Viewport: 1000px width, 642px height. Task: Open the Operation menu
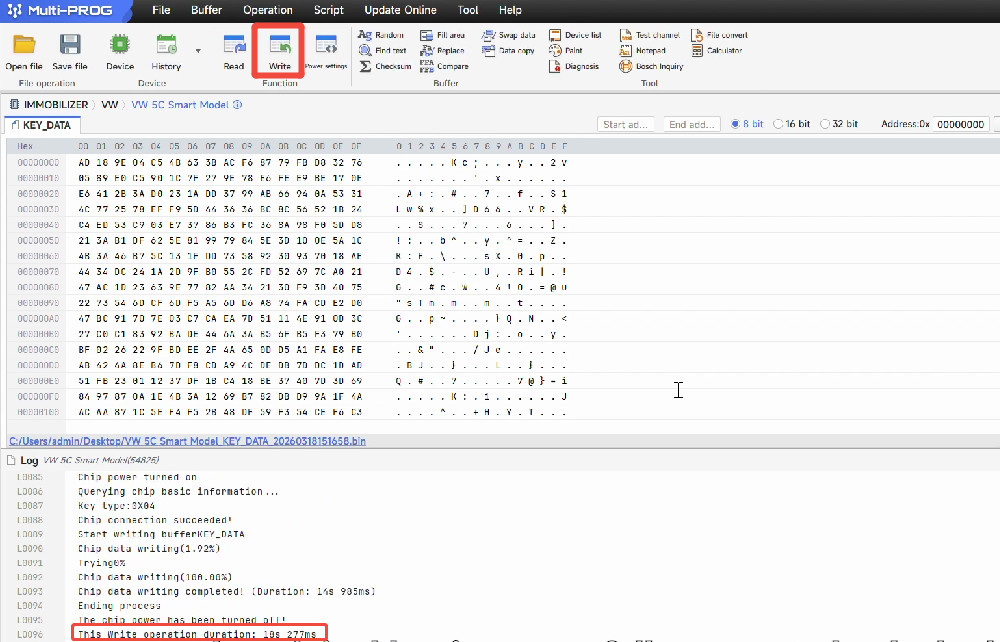[268, 10]
